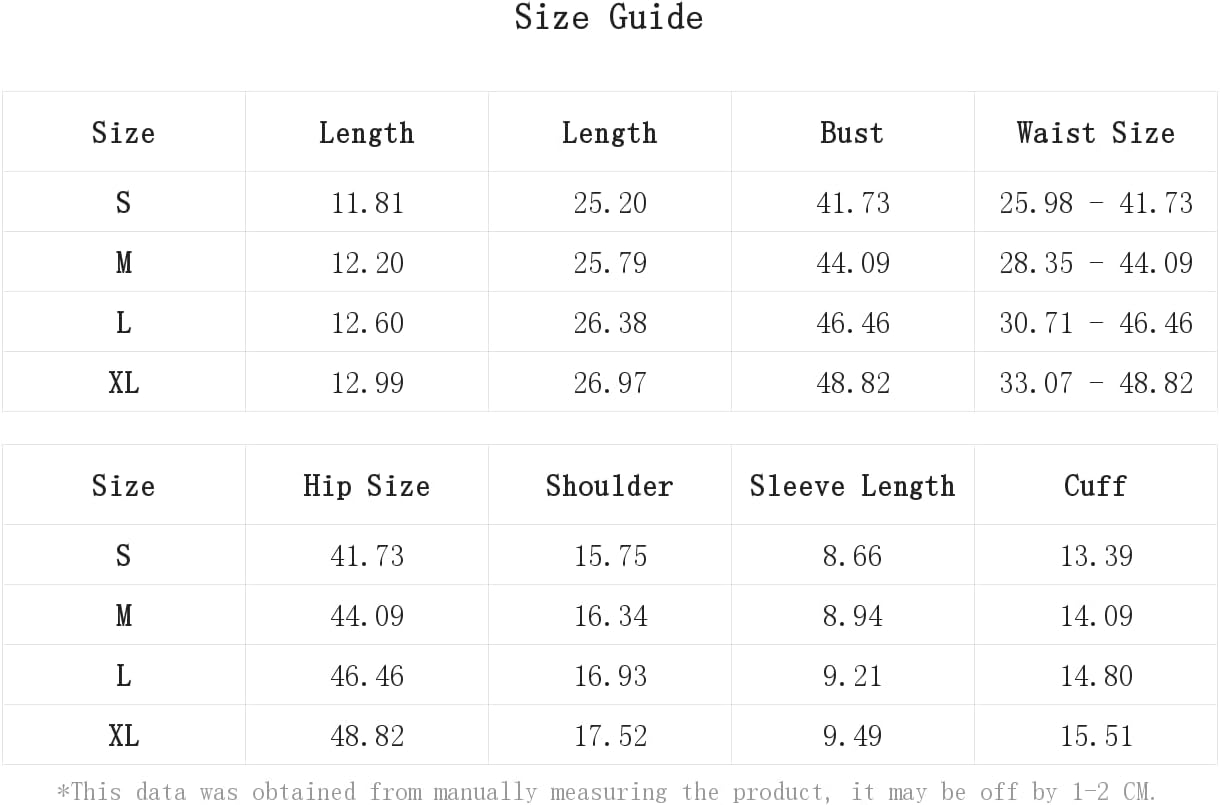The width and height of the screenshot is (1220, 805).
Task: Select waist range "25.98 - 41.73"
Action: (x=1096, y=203)
